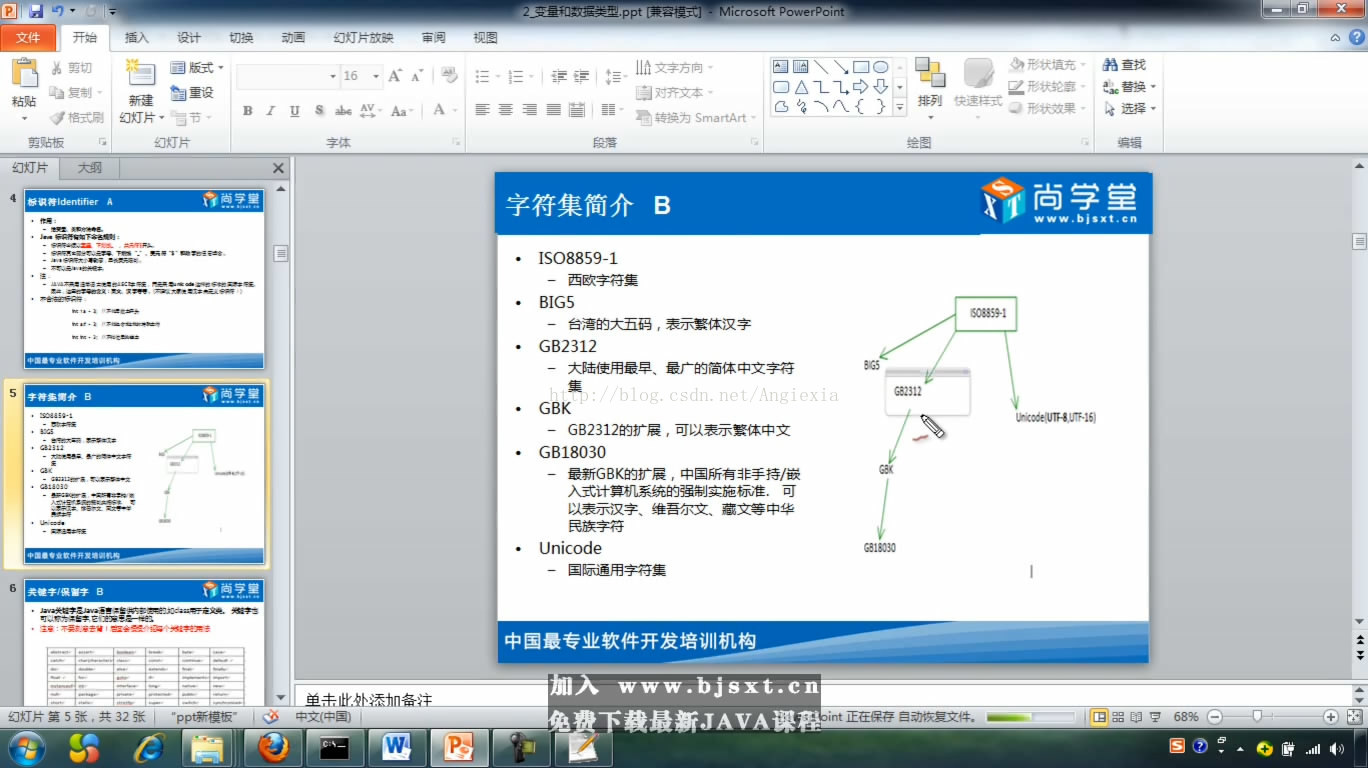Switch to the Slide Show (幻灯片放映) tab

tap(363, 38)
